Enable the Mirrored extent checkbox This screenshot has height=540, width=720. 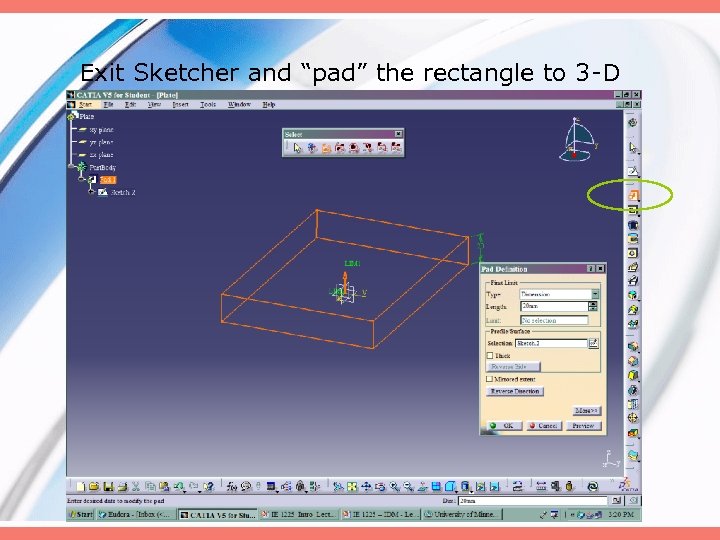(489, 379)
